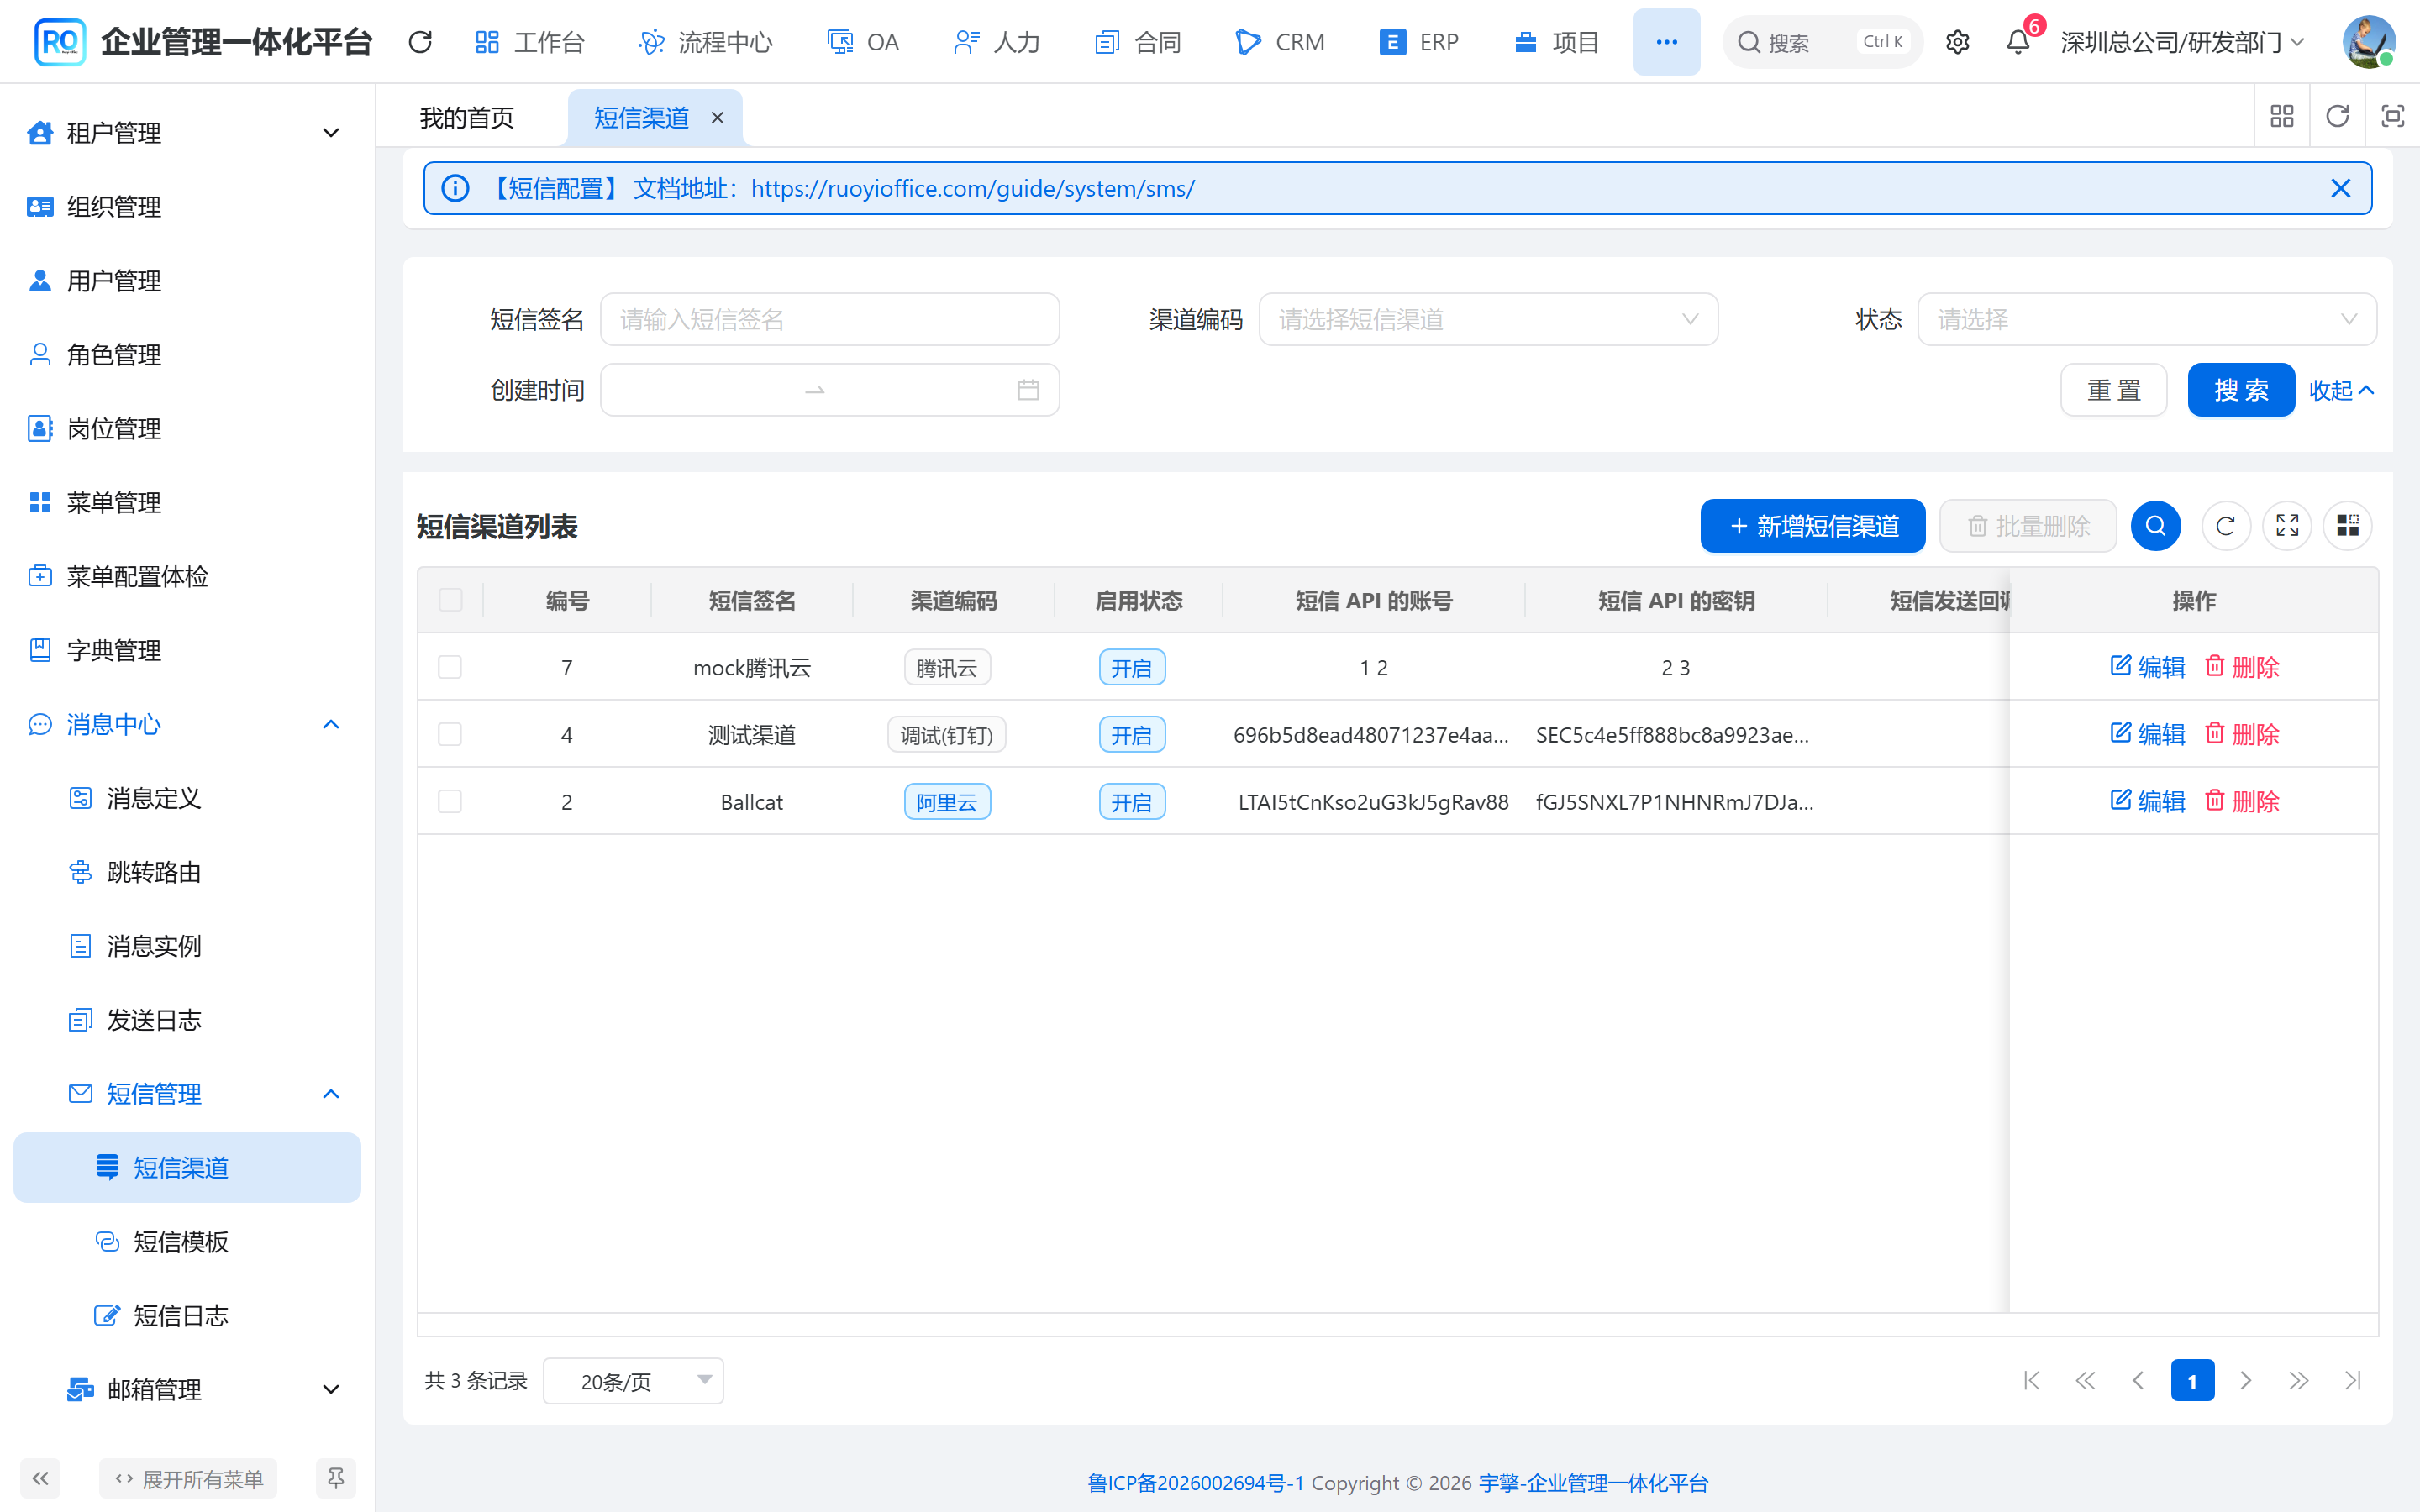2420x1512 pixels.
Task: Click the refresh icon beside platform title
Action: (420, 42)
